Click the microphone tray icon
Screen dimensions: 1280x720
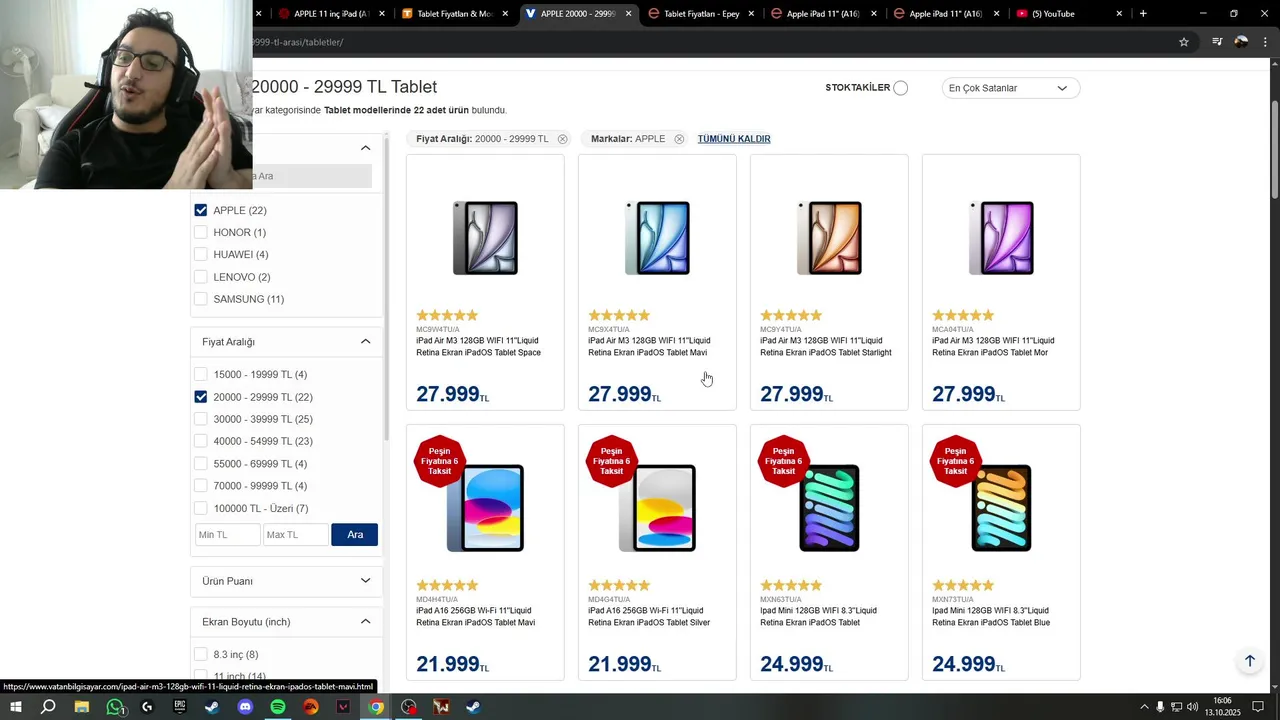(1160, 707)
